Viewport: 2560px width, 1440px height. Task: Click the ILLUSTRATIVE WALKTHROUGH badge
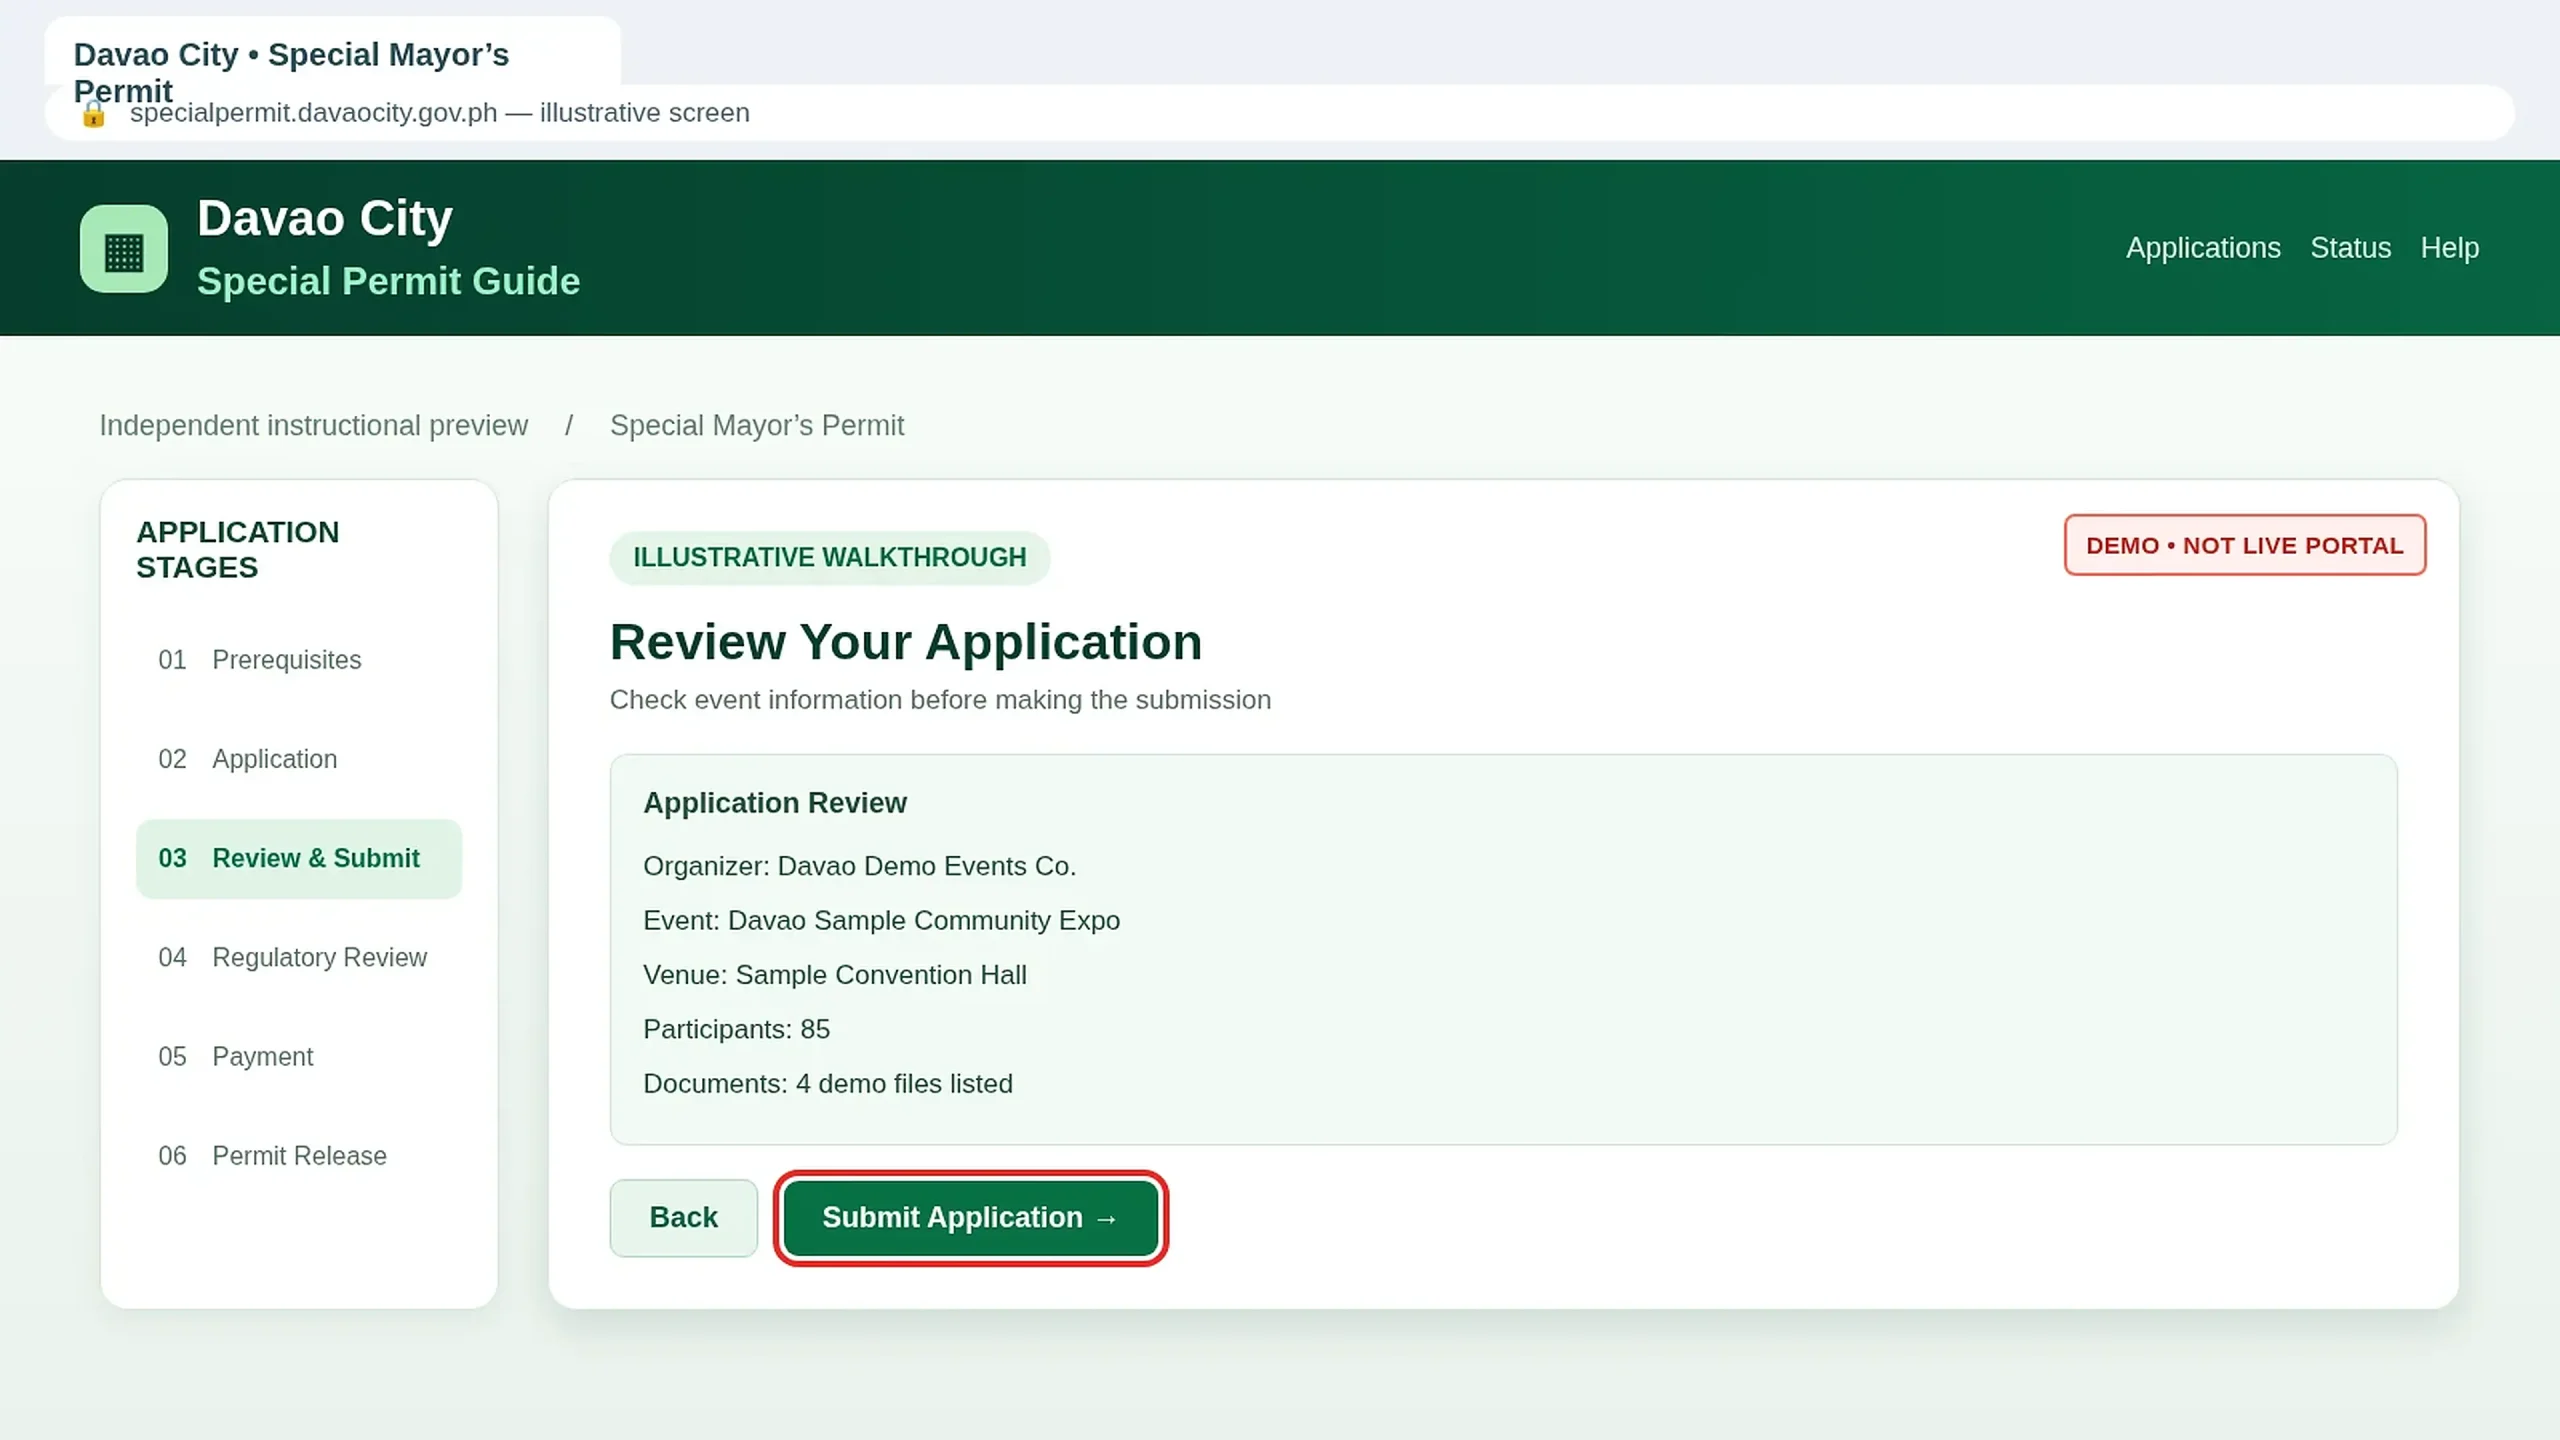[830, 558]
